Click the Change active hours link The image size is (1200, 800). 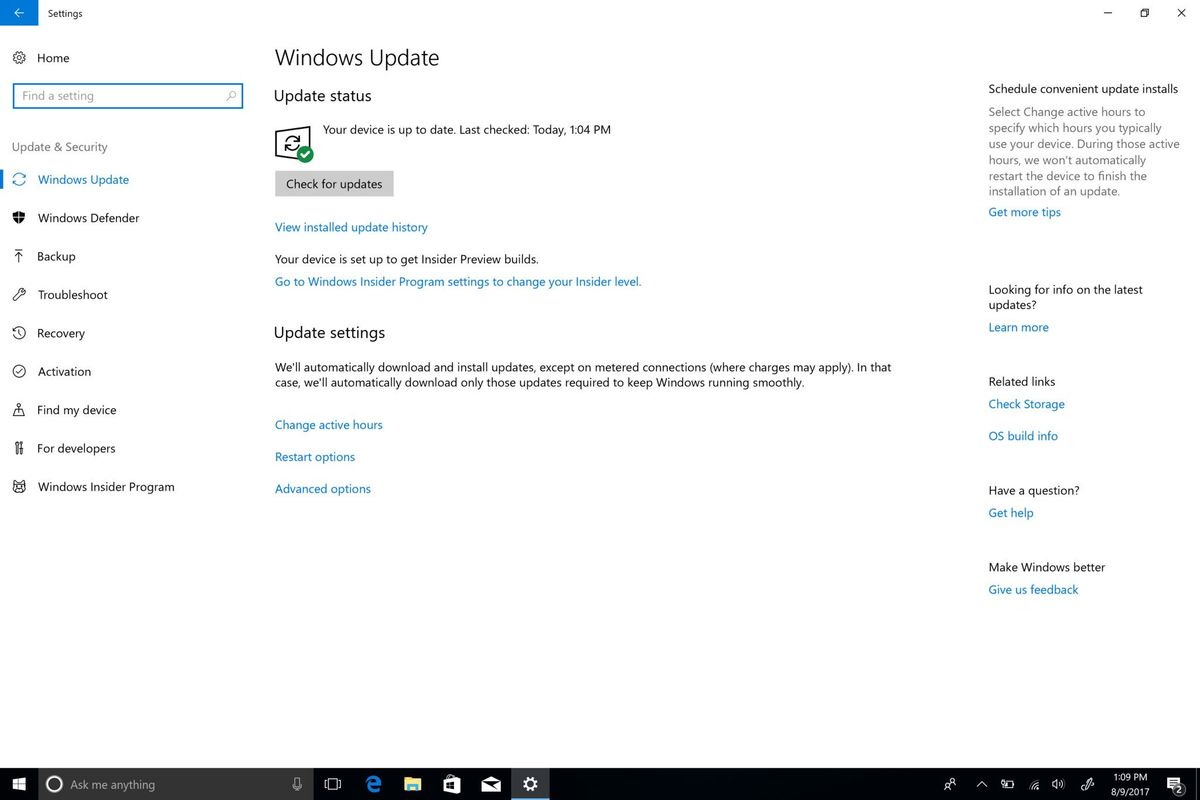tap(328, 424)
